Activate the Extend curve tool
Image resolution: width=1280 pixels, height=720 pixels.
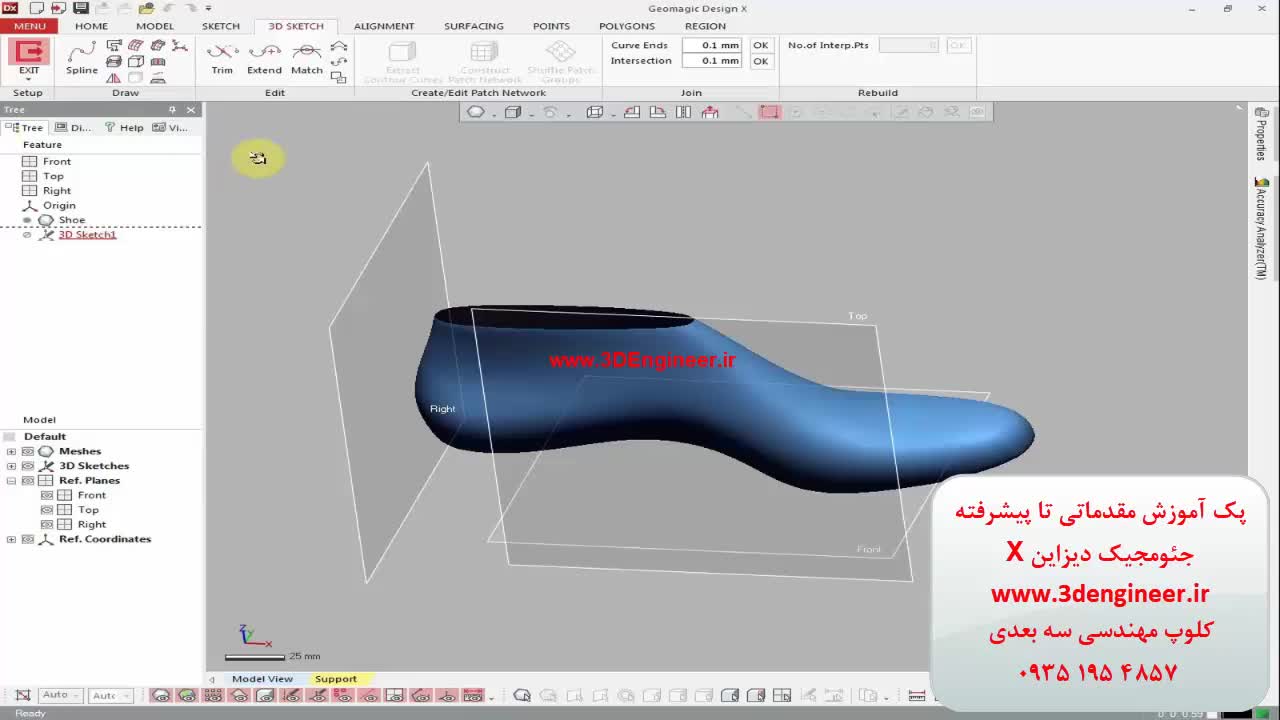(x=264, y=57)
